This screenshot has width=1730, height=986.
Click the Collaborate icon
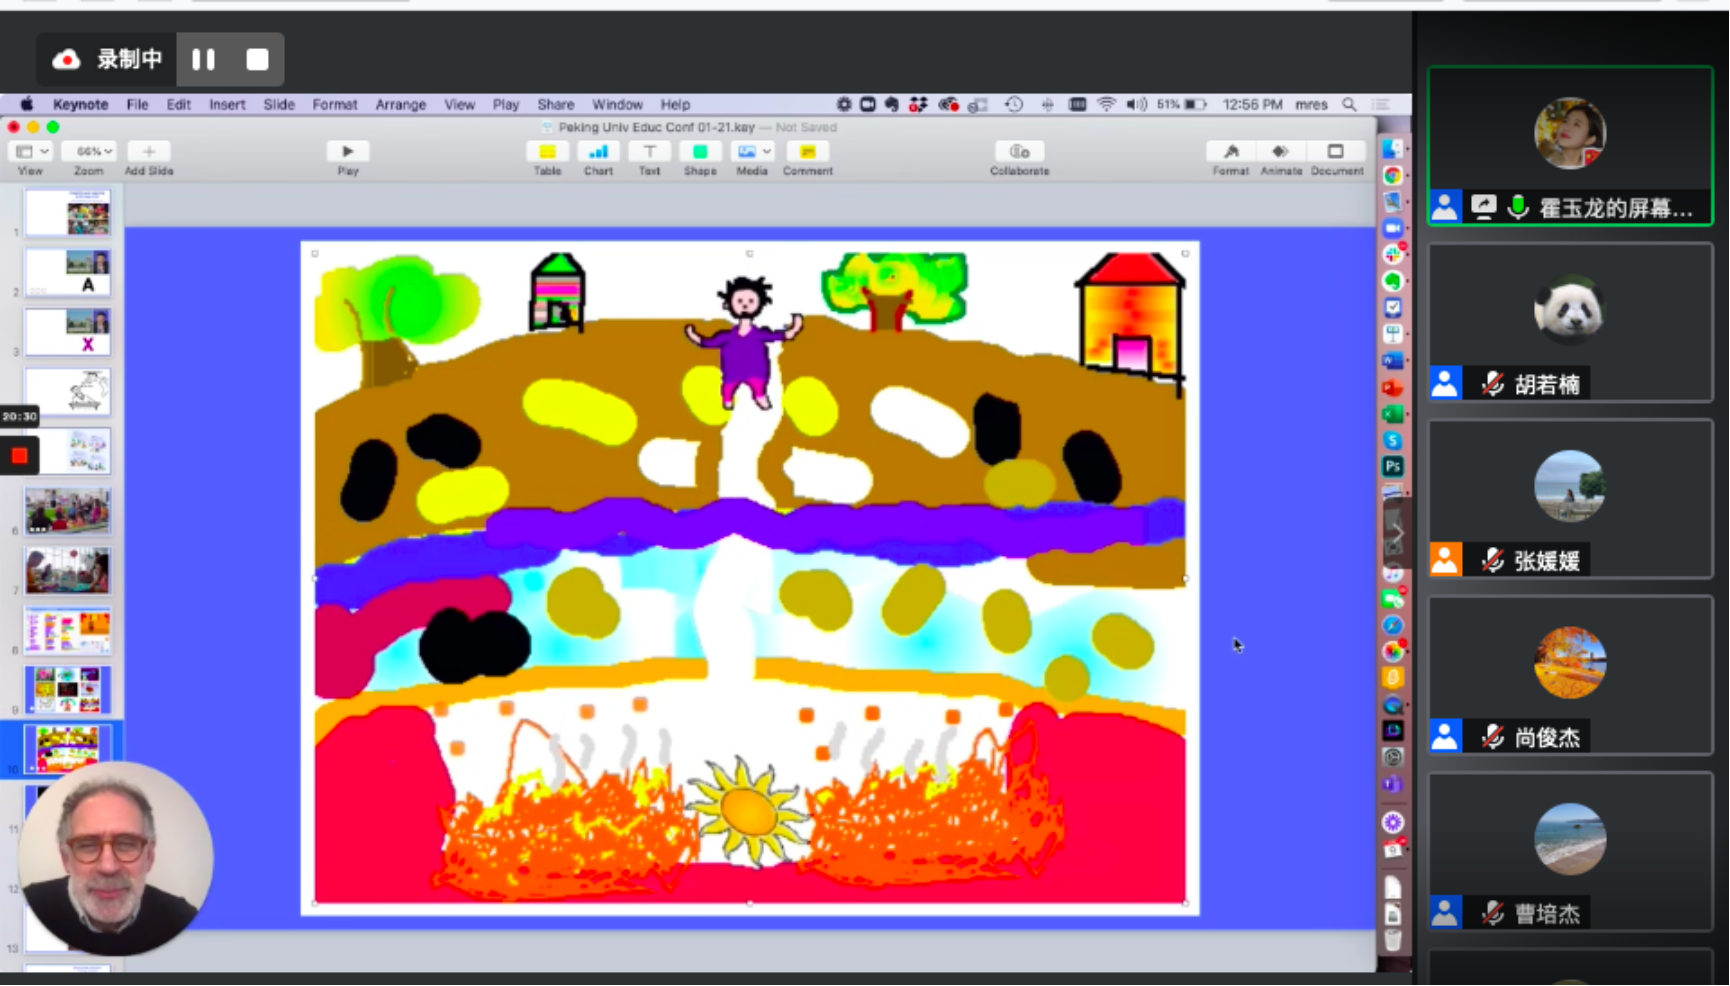1019,152
